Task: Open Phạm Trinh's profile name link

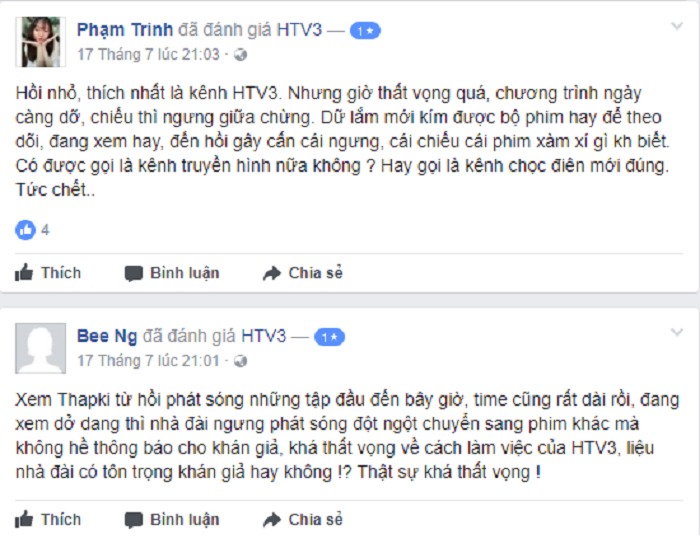Action: 125,30
